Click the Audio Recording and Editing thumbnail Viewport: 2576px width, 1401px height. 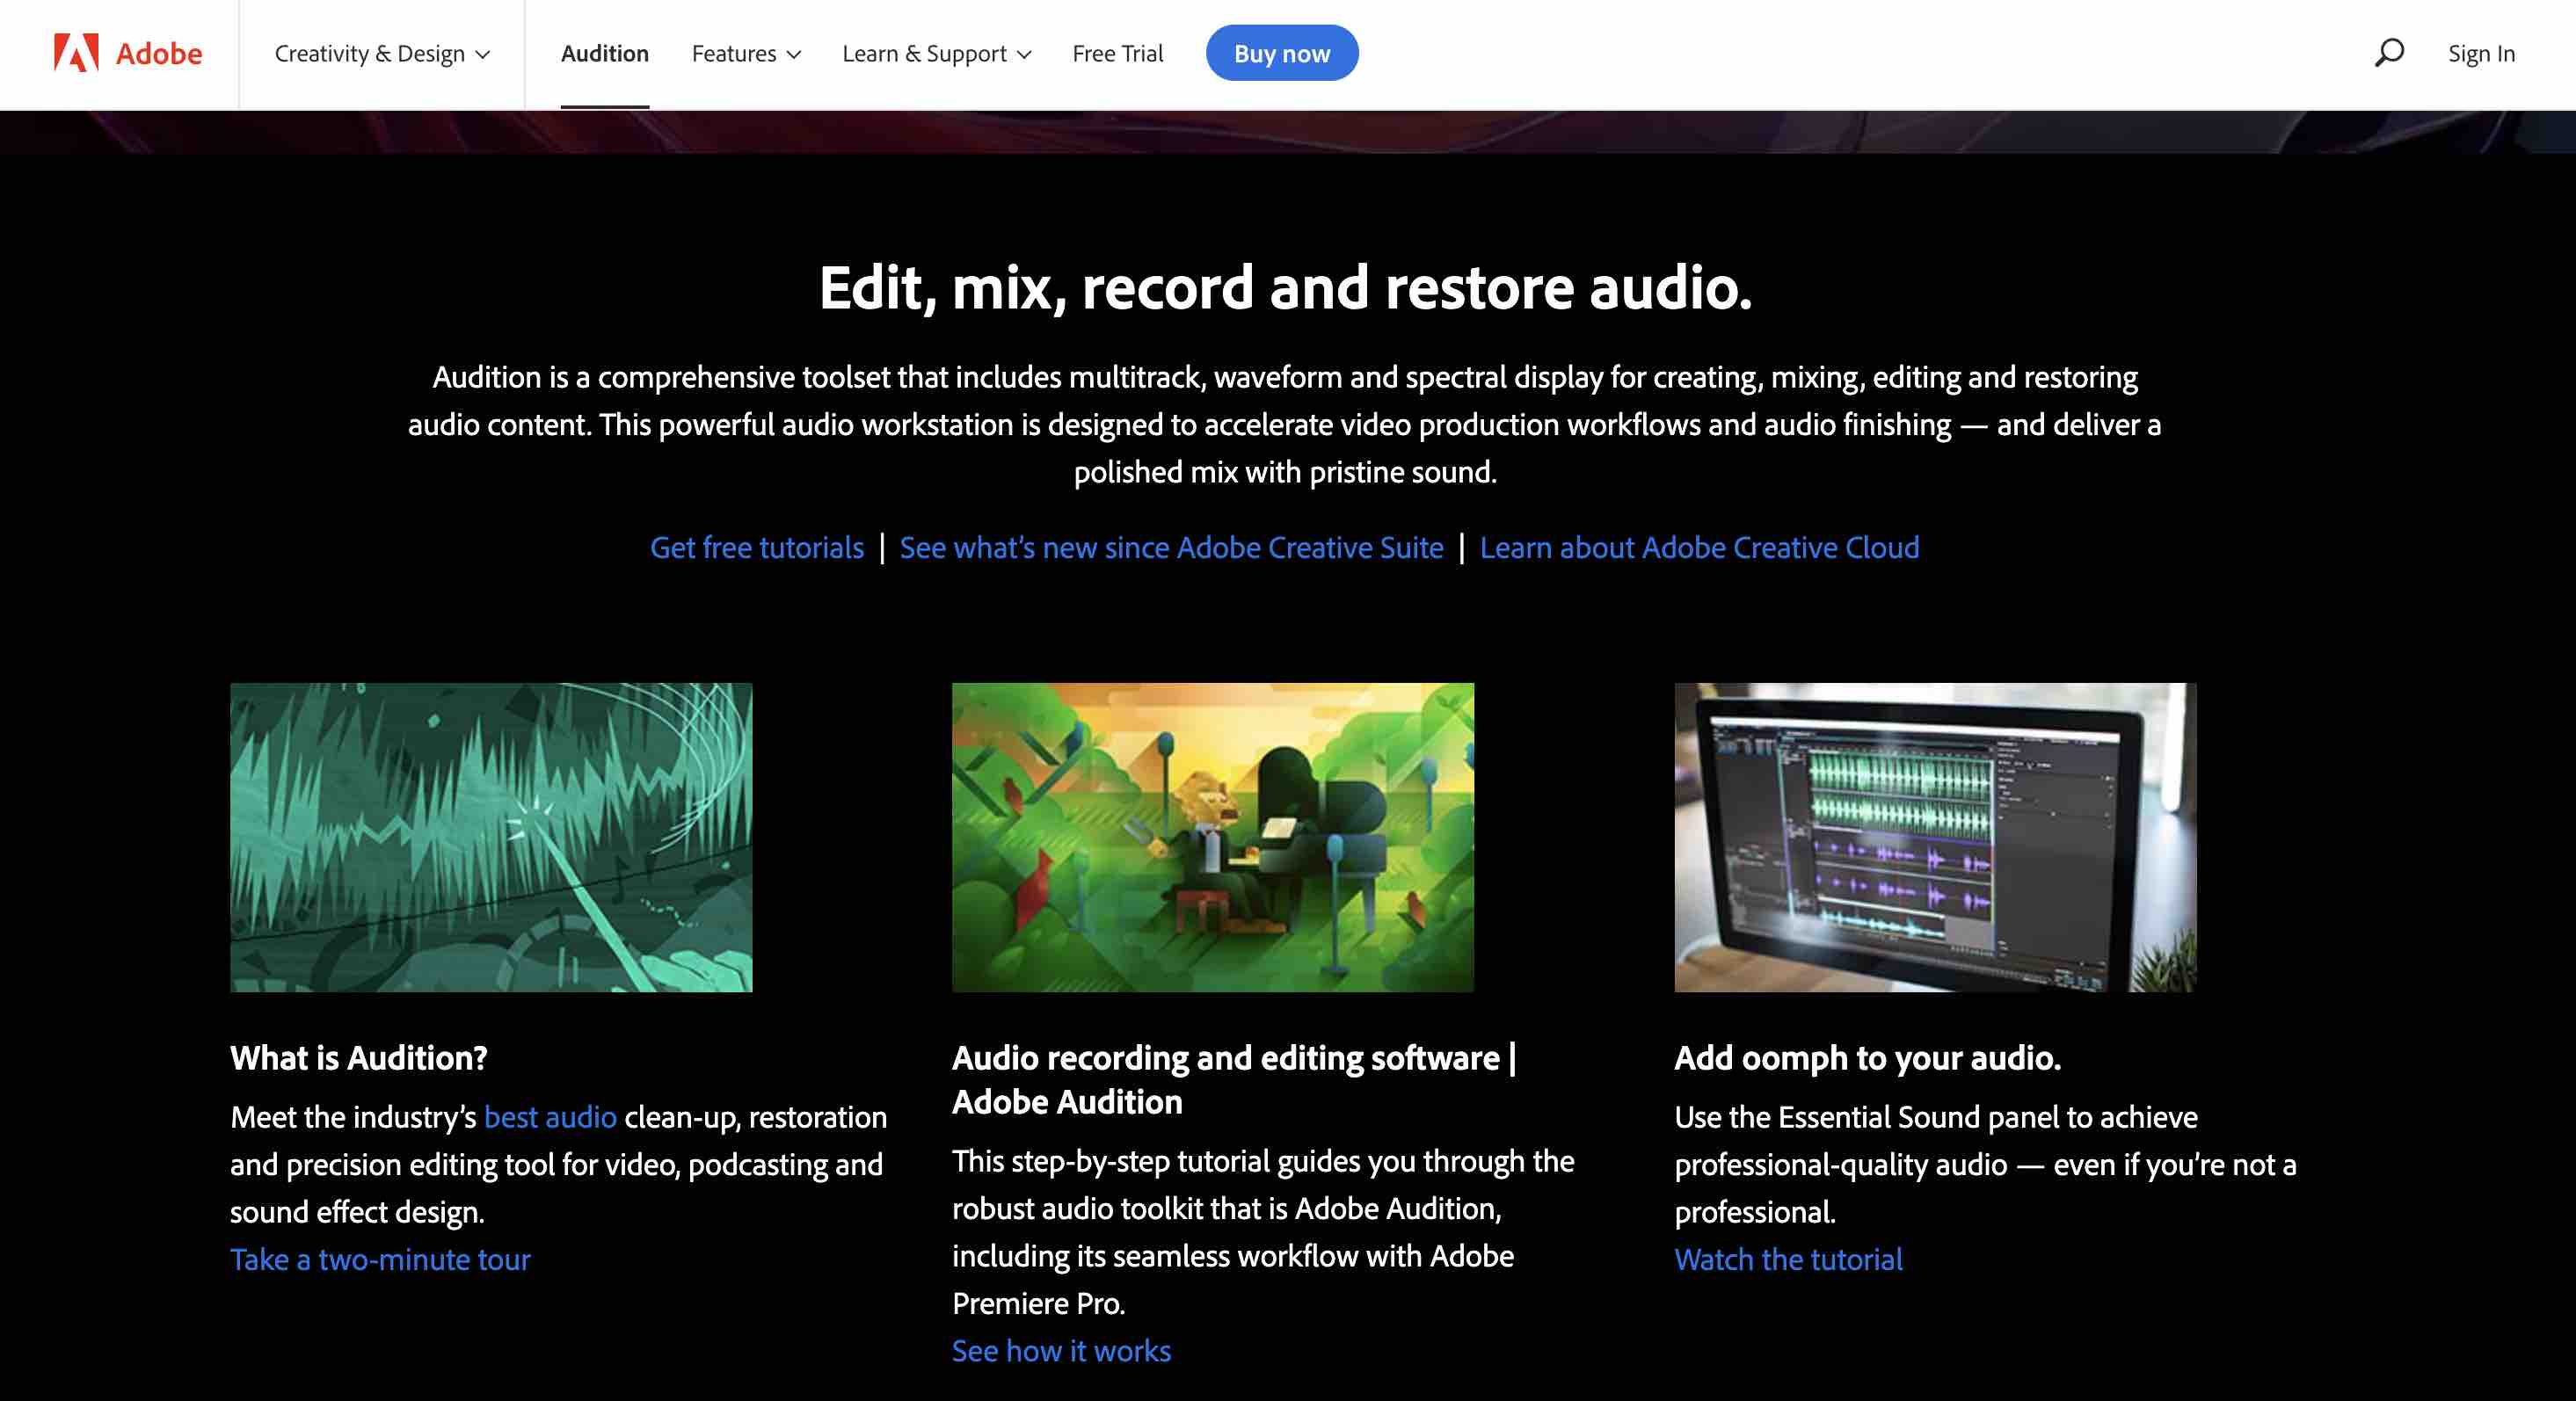[x=1213, y=837]
